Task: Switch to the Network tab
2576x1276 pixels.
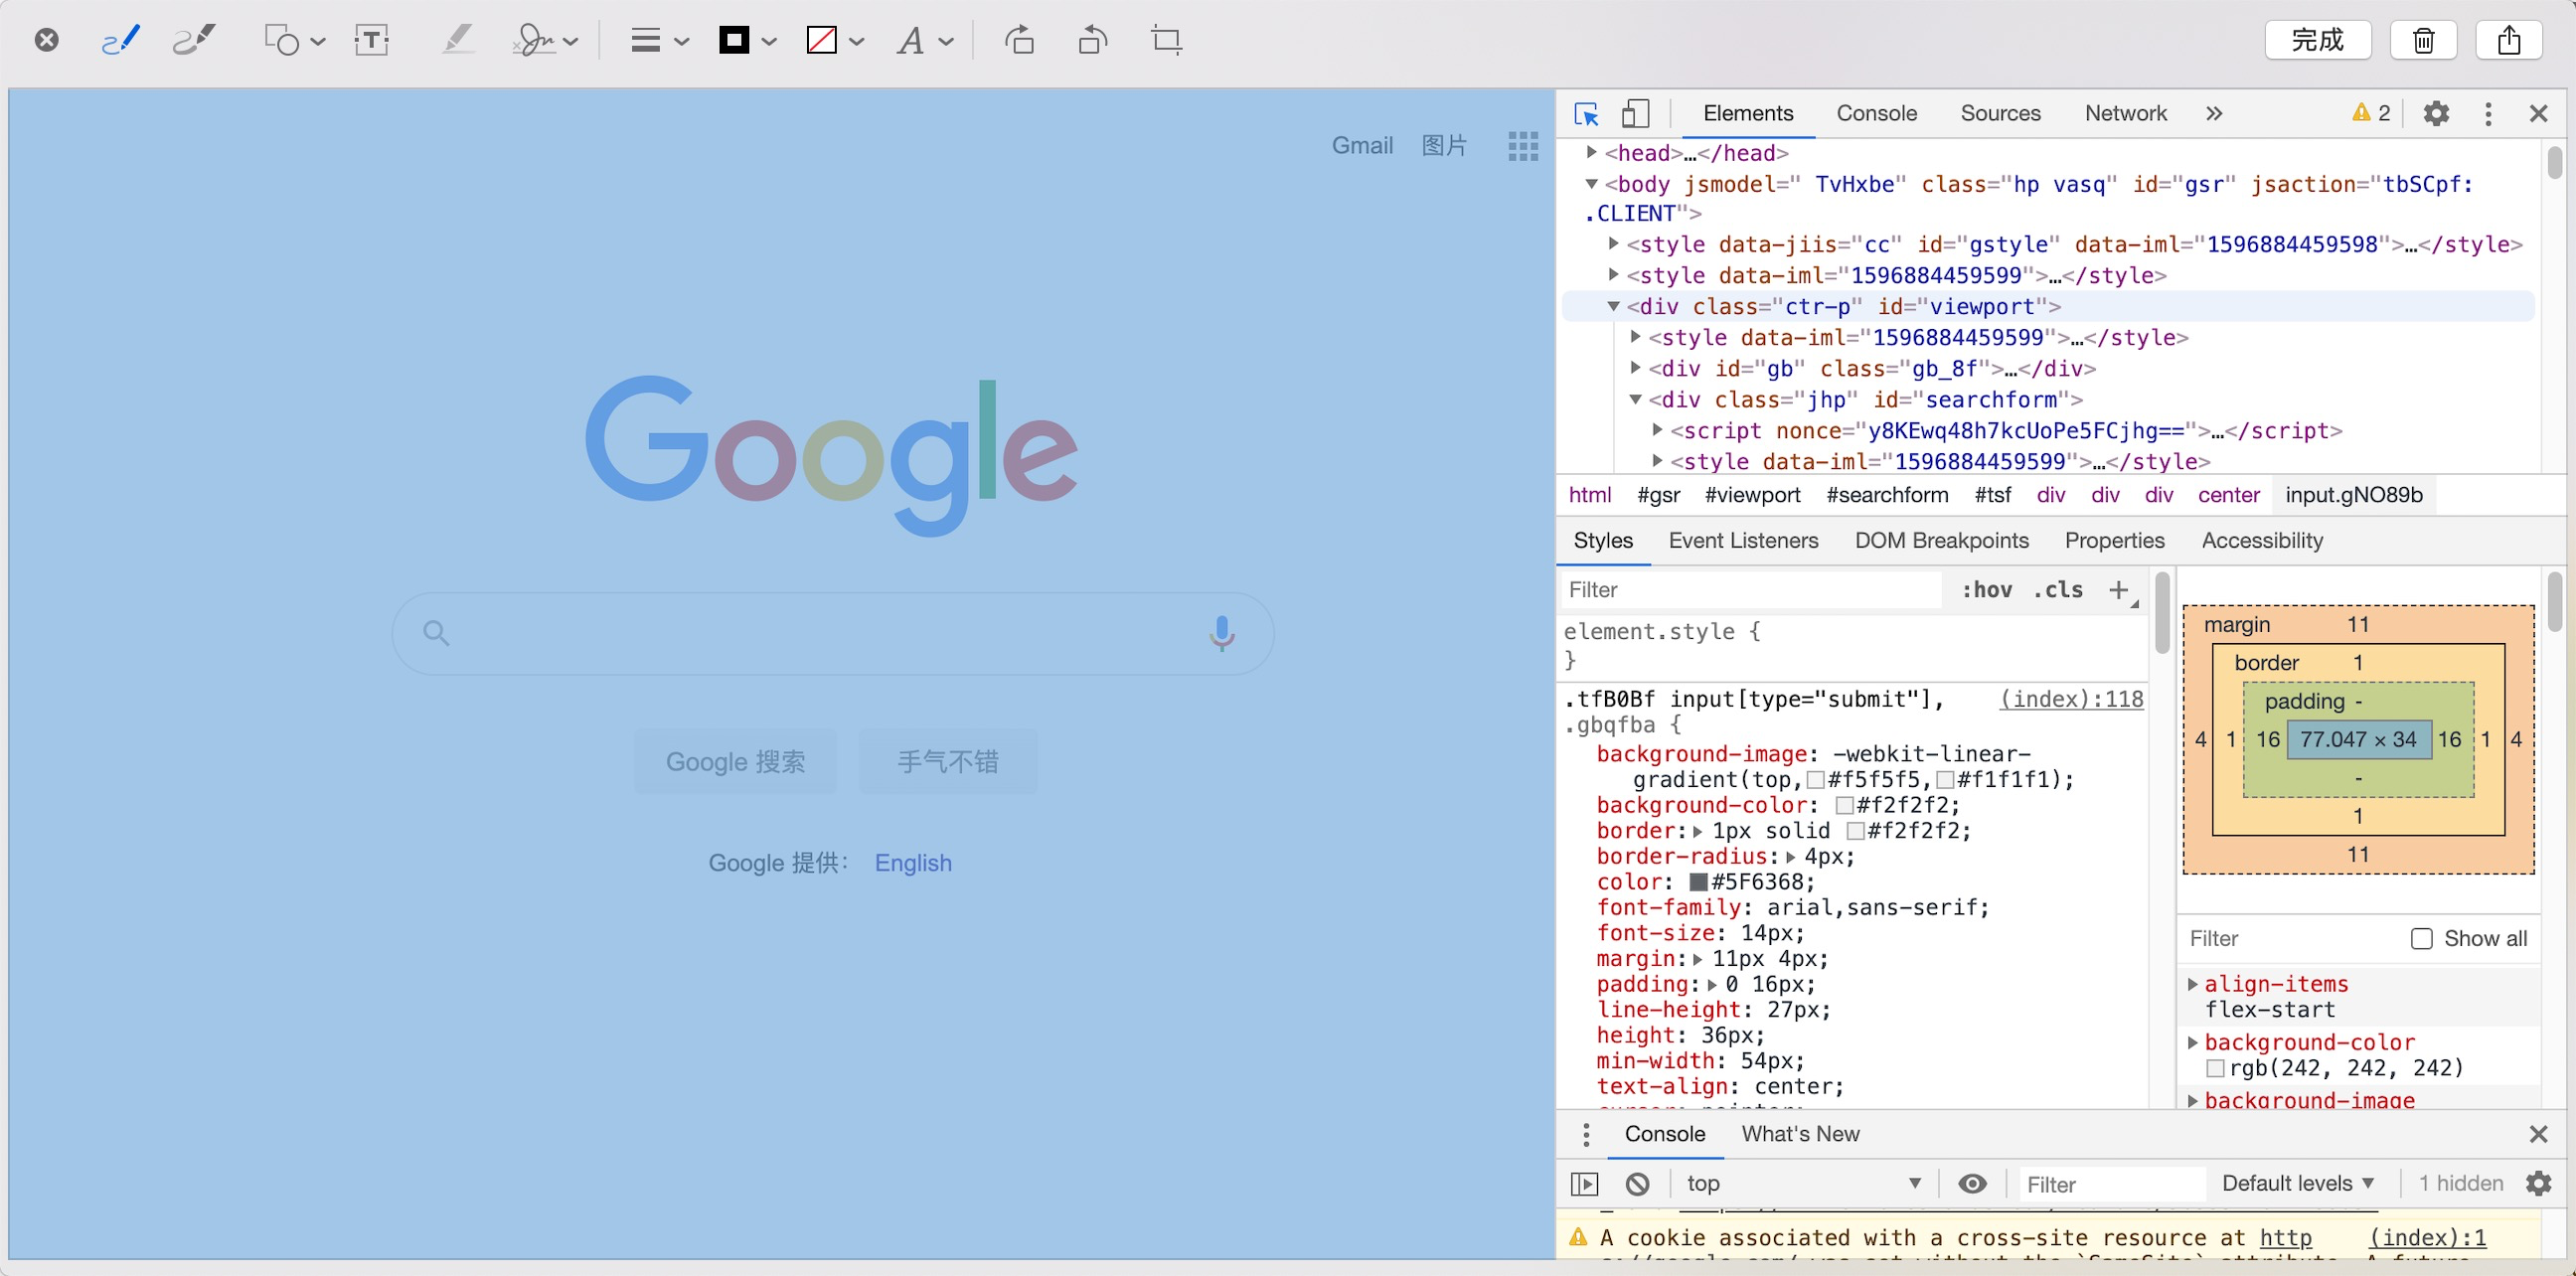Action: pos(2125,114)
